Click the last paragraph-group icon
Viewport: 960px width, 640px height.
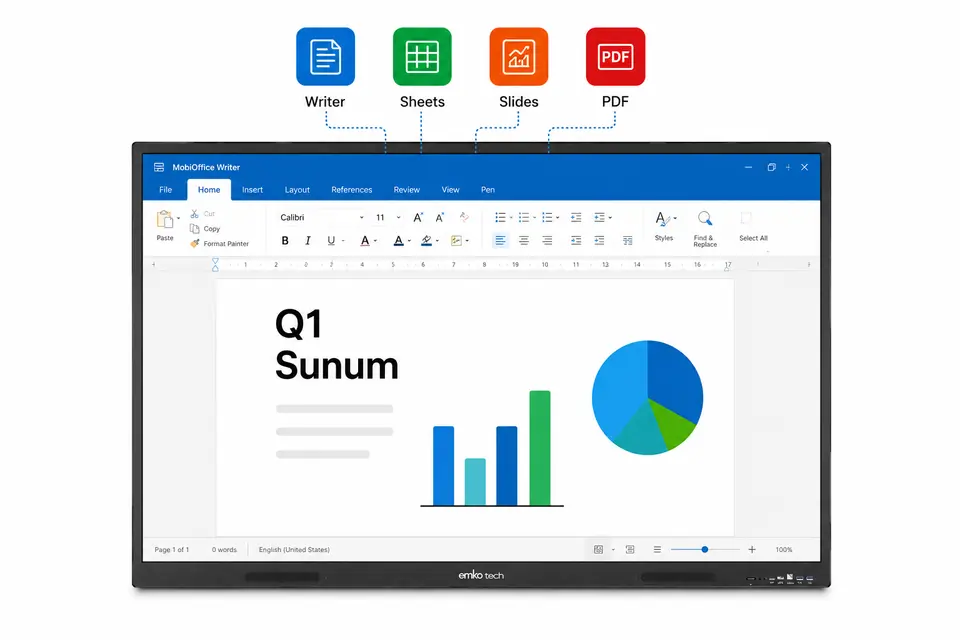(628, 241)
